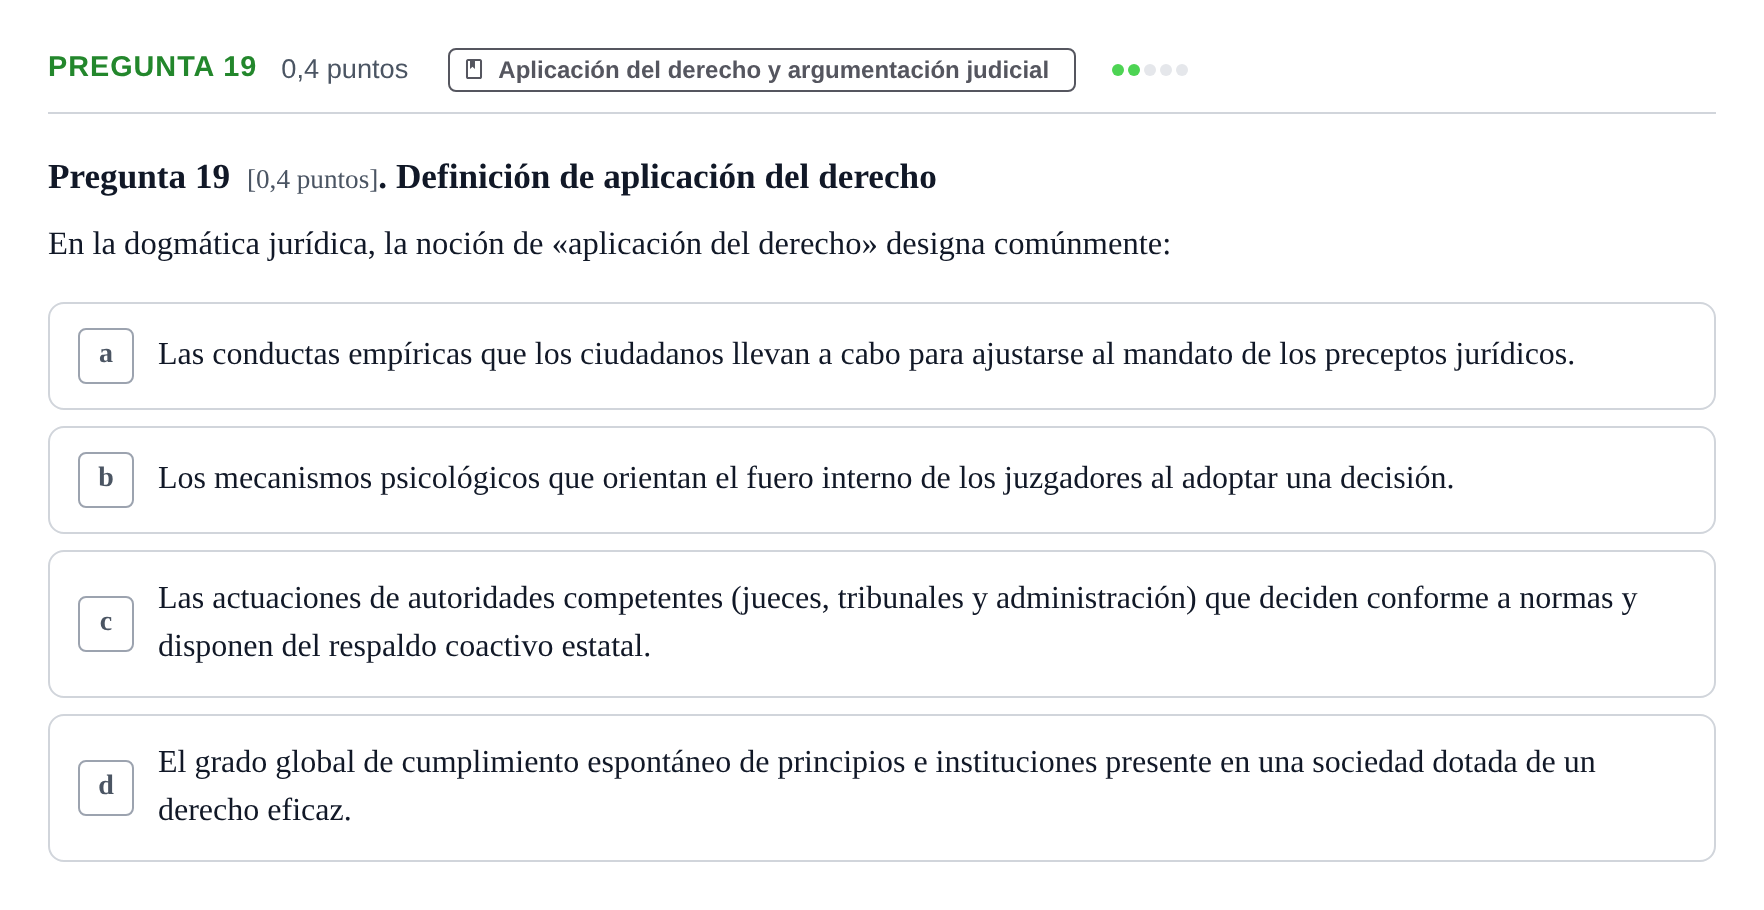Screen dimensions: 1764x910
Task: Click the '[0,4 puntos]' bracketed score
Action: [313, 180]
